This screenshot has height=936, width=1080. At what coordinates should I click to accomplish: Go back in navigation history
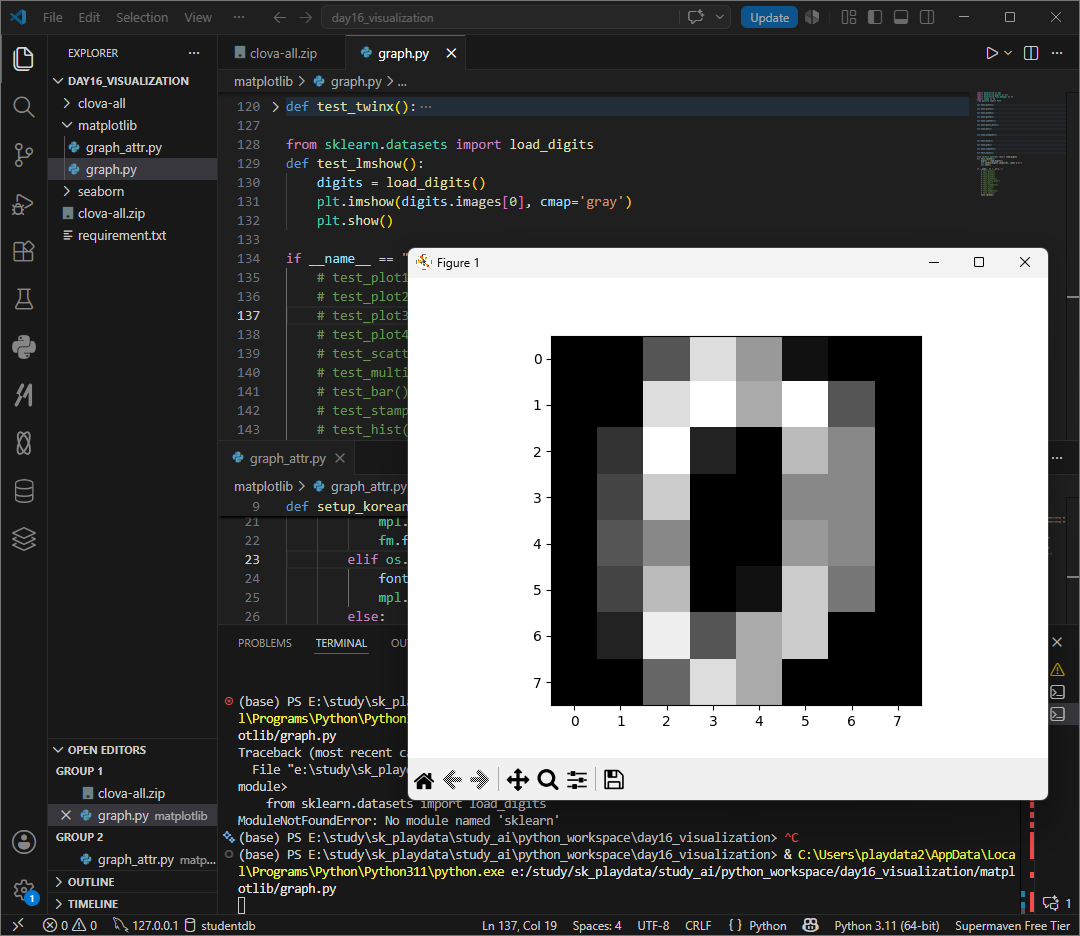[x=279, y=17]
